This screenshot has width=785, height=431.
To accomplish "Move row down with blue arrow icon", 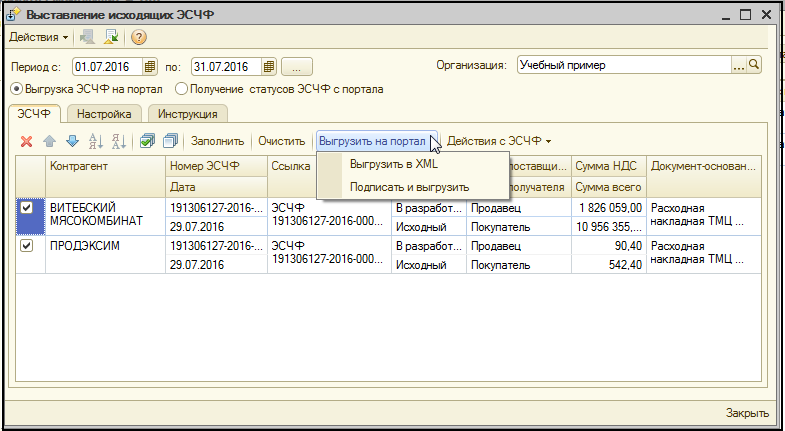I will (71, 141).
